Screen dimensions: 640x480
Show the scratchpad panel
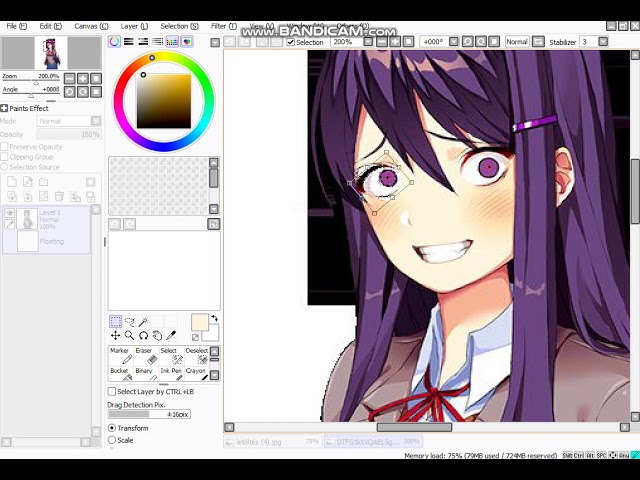tap(187, 42)
